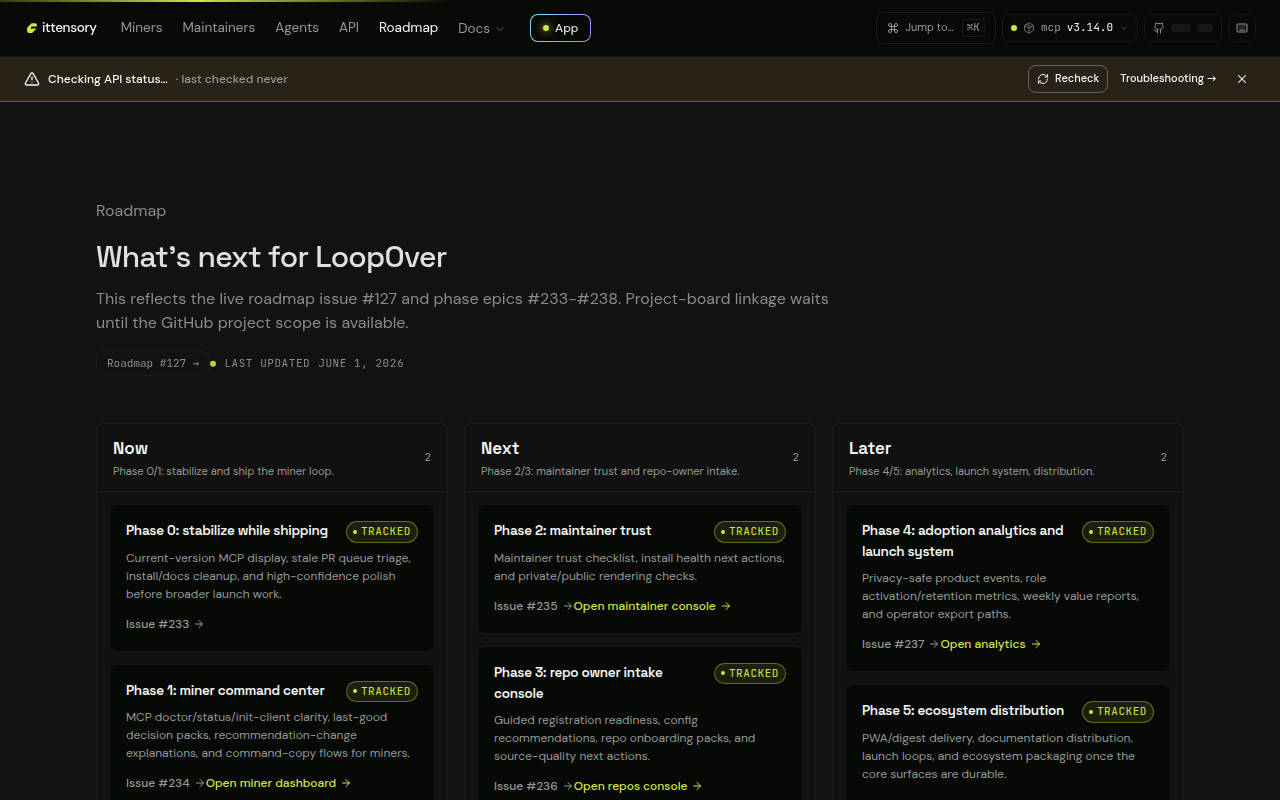1280x800 pixels.
Task: Go to the Maintainers nav item
Action: click(218, 28)
